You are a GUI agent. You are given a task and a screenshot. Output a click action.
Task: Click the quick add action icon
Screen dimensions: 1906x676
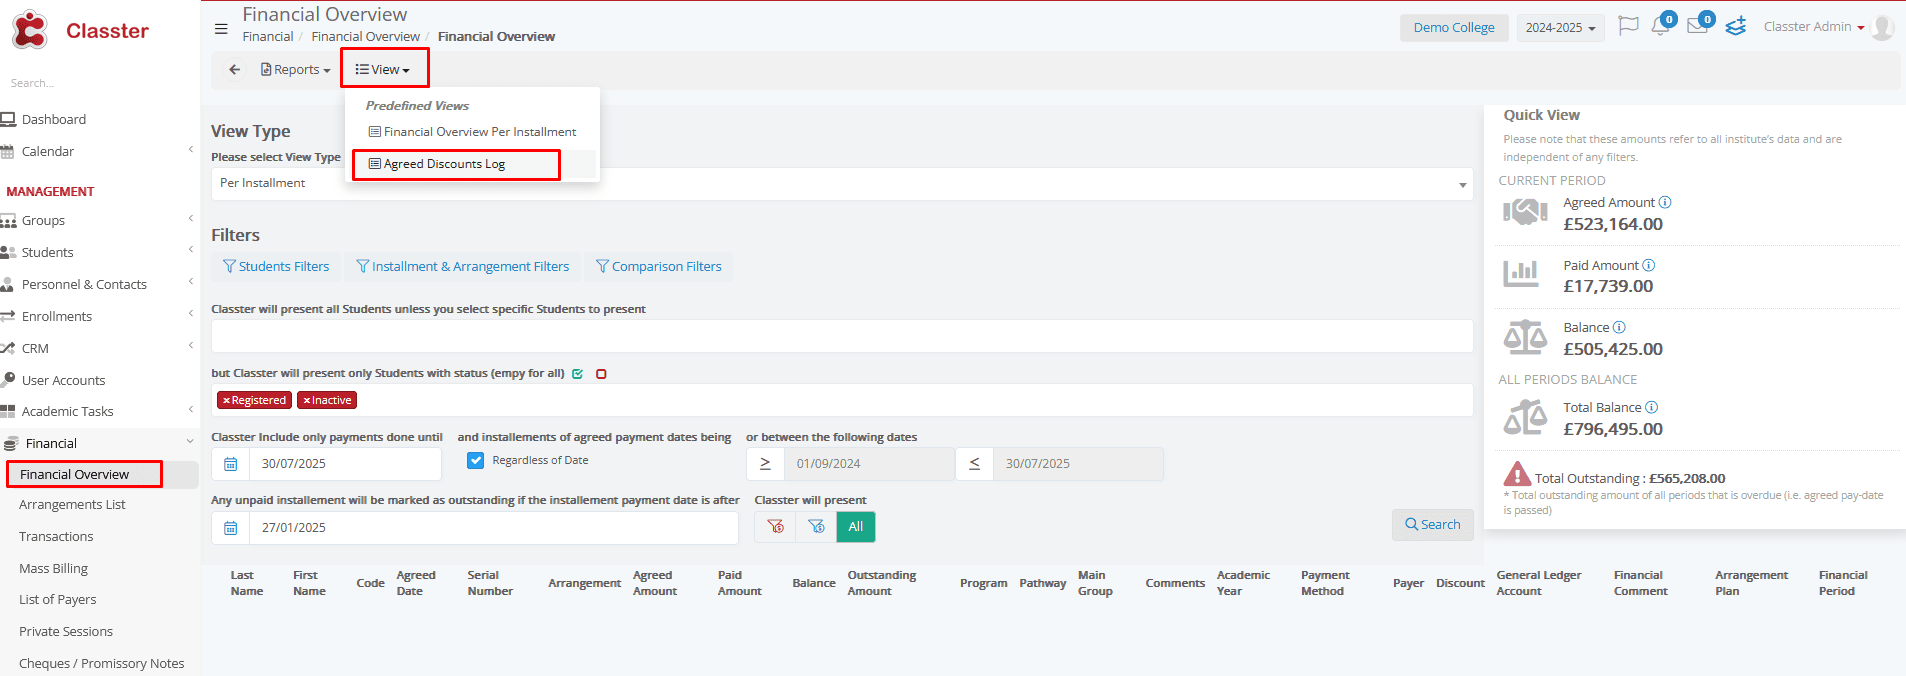tap(1736, 26)
